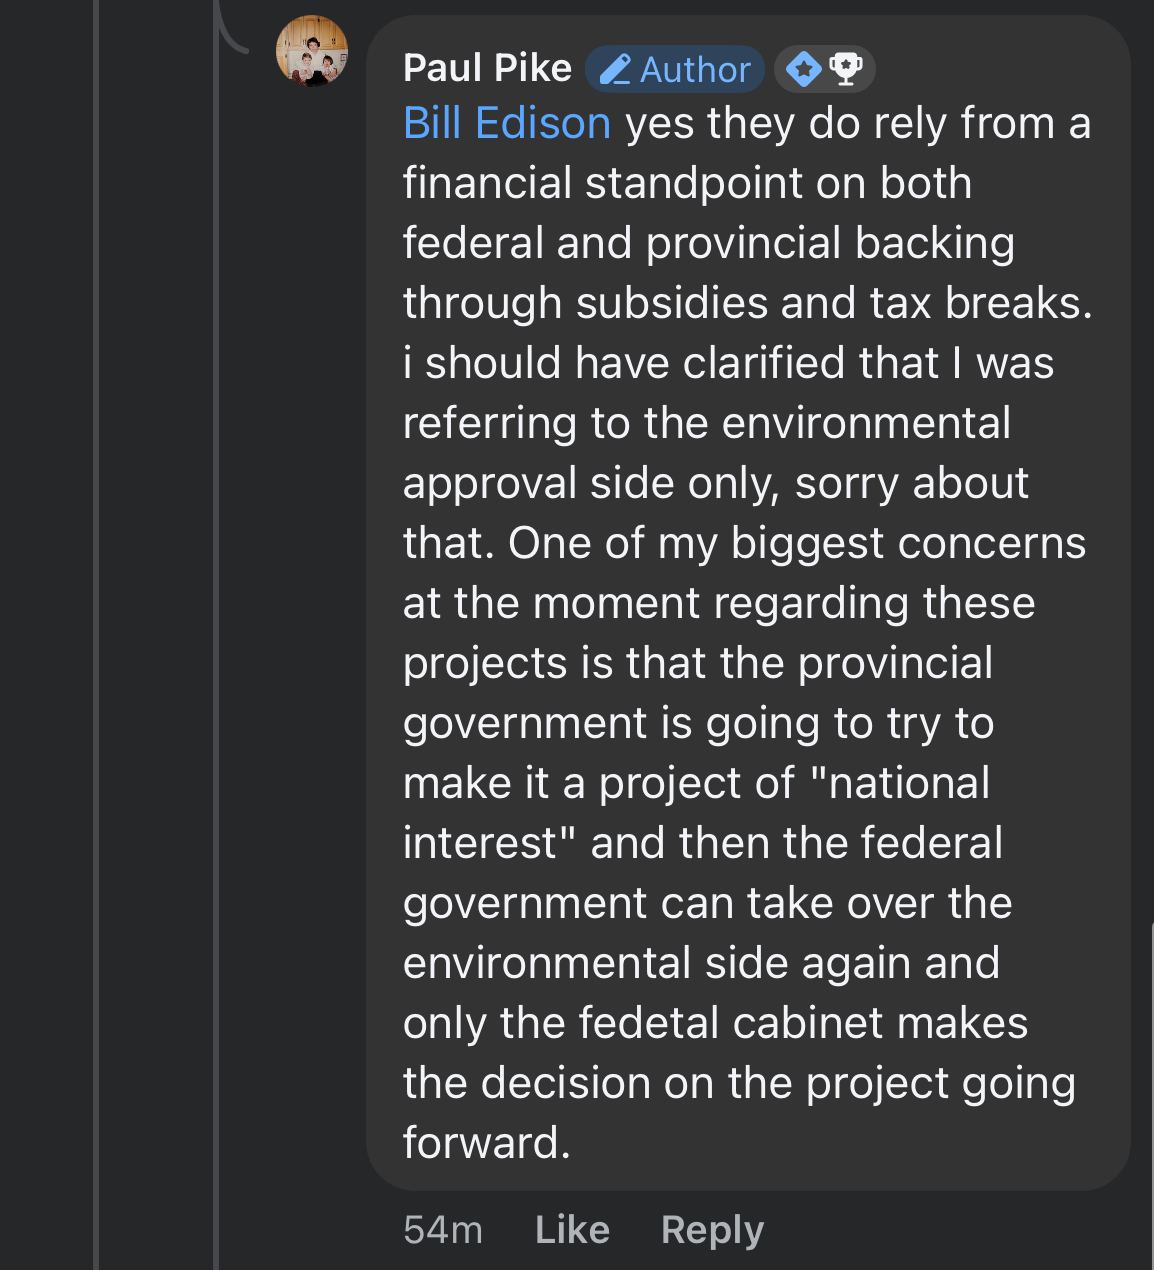
Task: Like Paul Pike's comment
Action: [572, 1229]
